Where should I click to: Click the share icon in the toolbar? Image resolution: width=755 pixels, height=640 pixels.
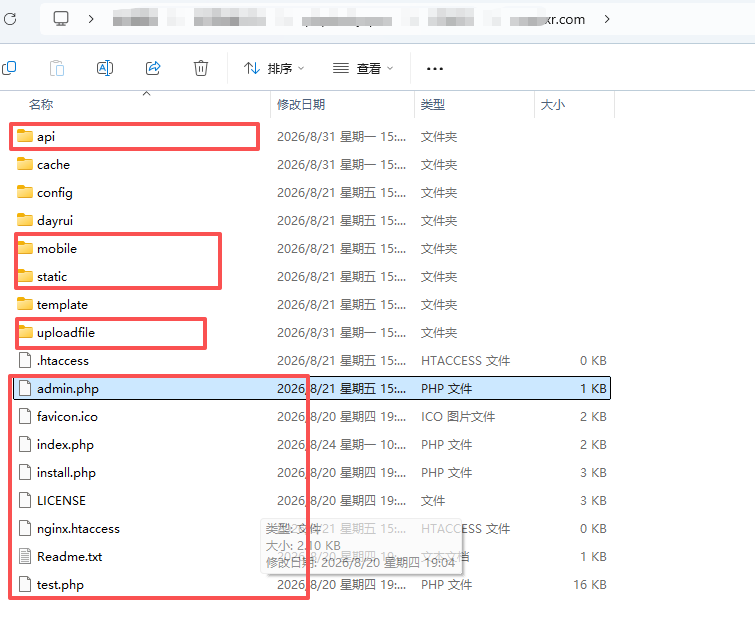click(x=153, y=68)
